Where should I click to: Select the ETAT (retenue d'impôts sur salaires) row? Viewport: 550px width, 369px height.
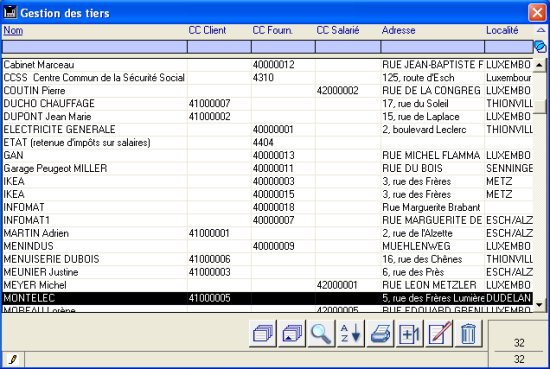(x=268, y=142)
